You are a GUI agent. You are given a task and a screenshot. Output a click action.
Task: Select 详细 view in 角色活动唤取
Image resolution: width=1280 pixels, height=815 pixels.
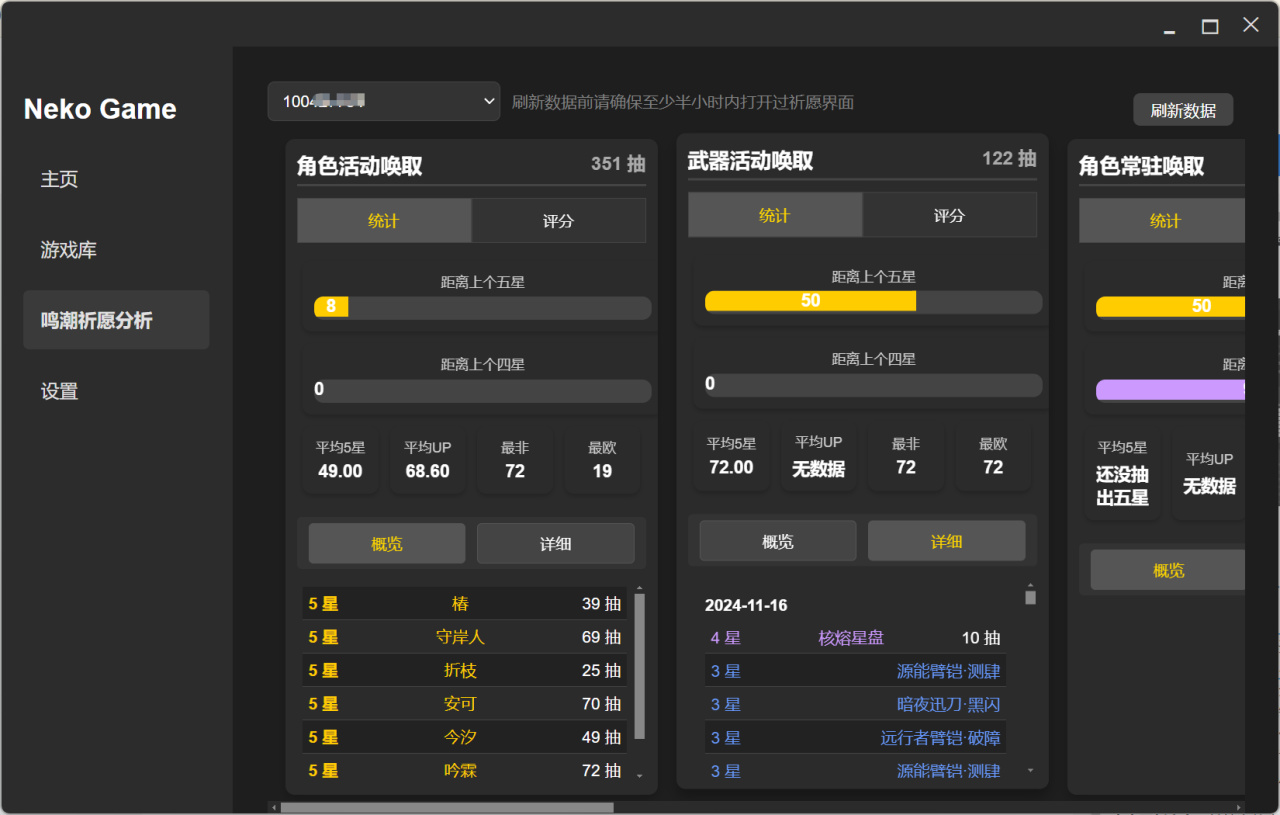point(555,543)
